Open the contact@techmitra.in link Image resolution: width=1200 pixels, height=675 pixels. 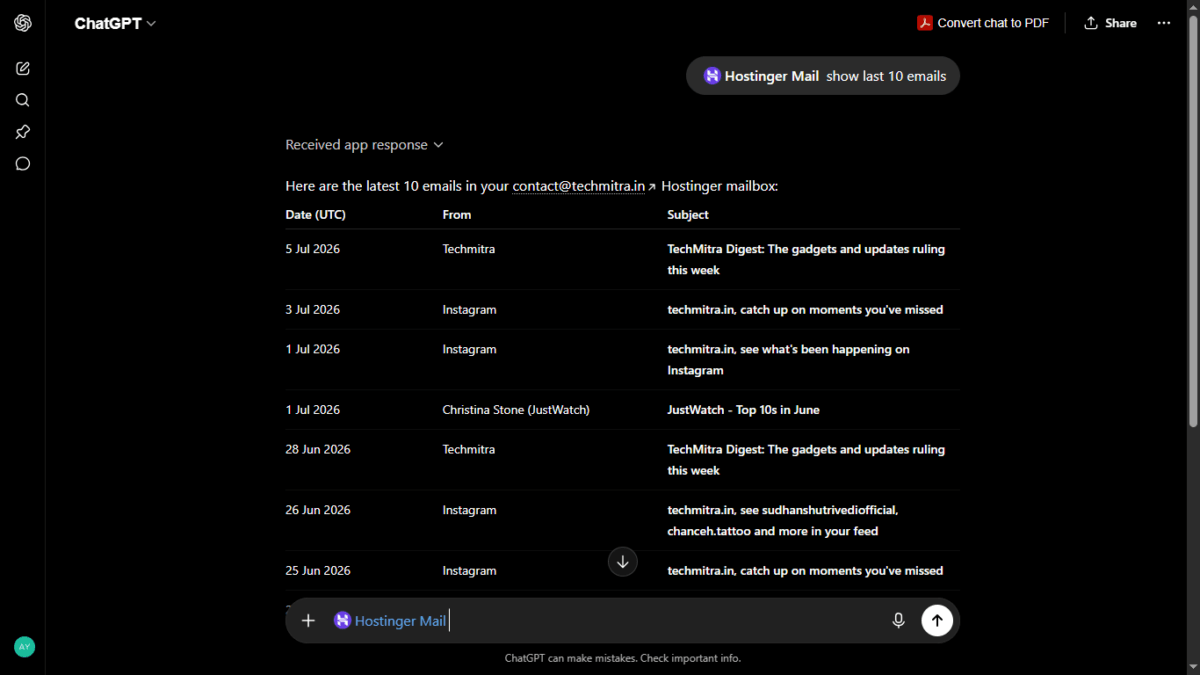pyautogui.click(x=584, y=186)
